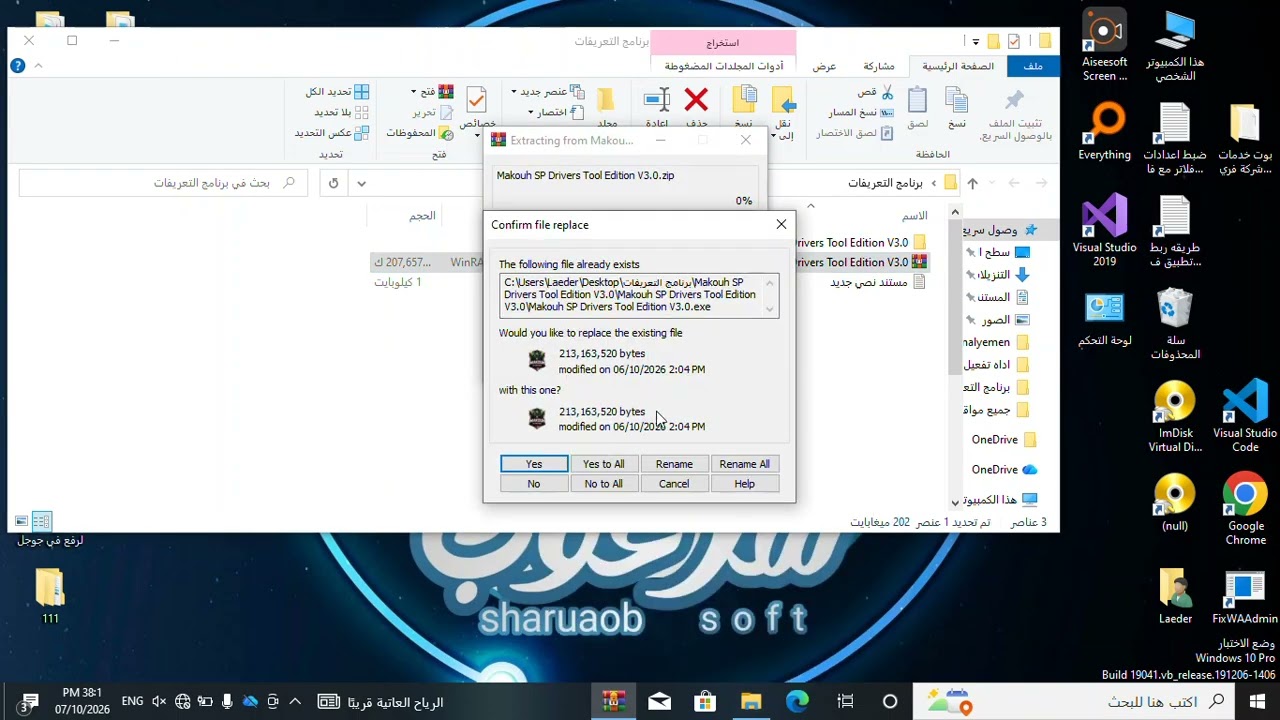Close the Confirm file replace dialog
Viewport: 1280px width, 720px height.
781,225
